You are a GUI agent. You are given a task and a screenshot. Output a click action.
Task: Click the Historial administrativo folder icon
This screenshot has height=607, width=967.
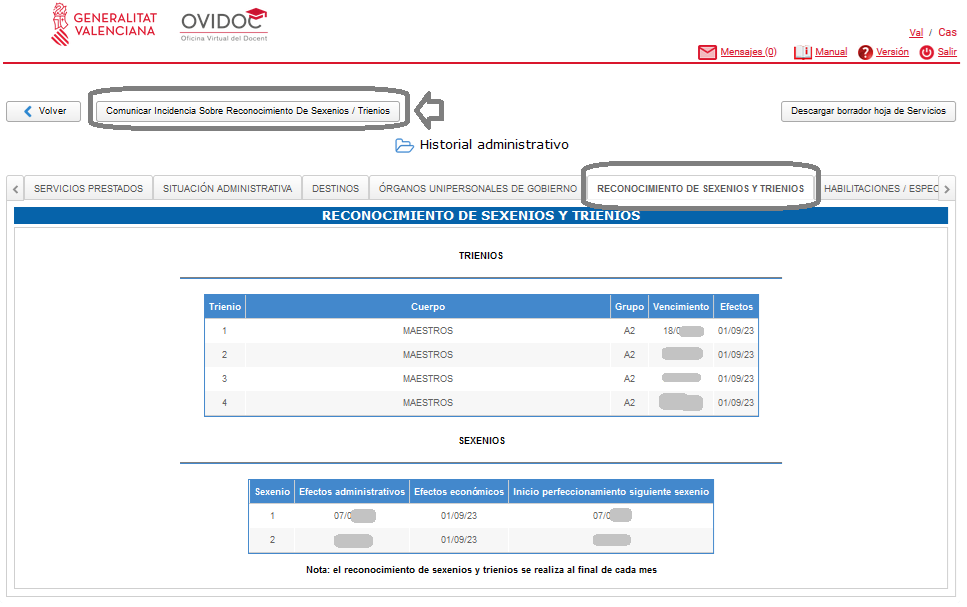(404, 146)
